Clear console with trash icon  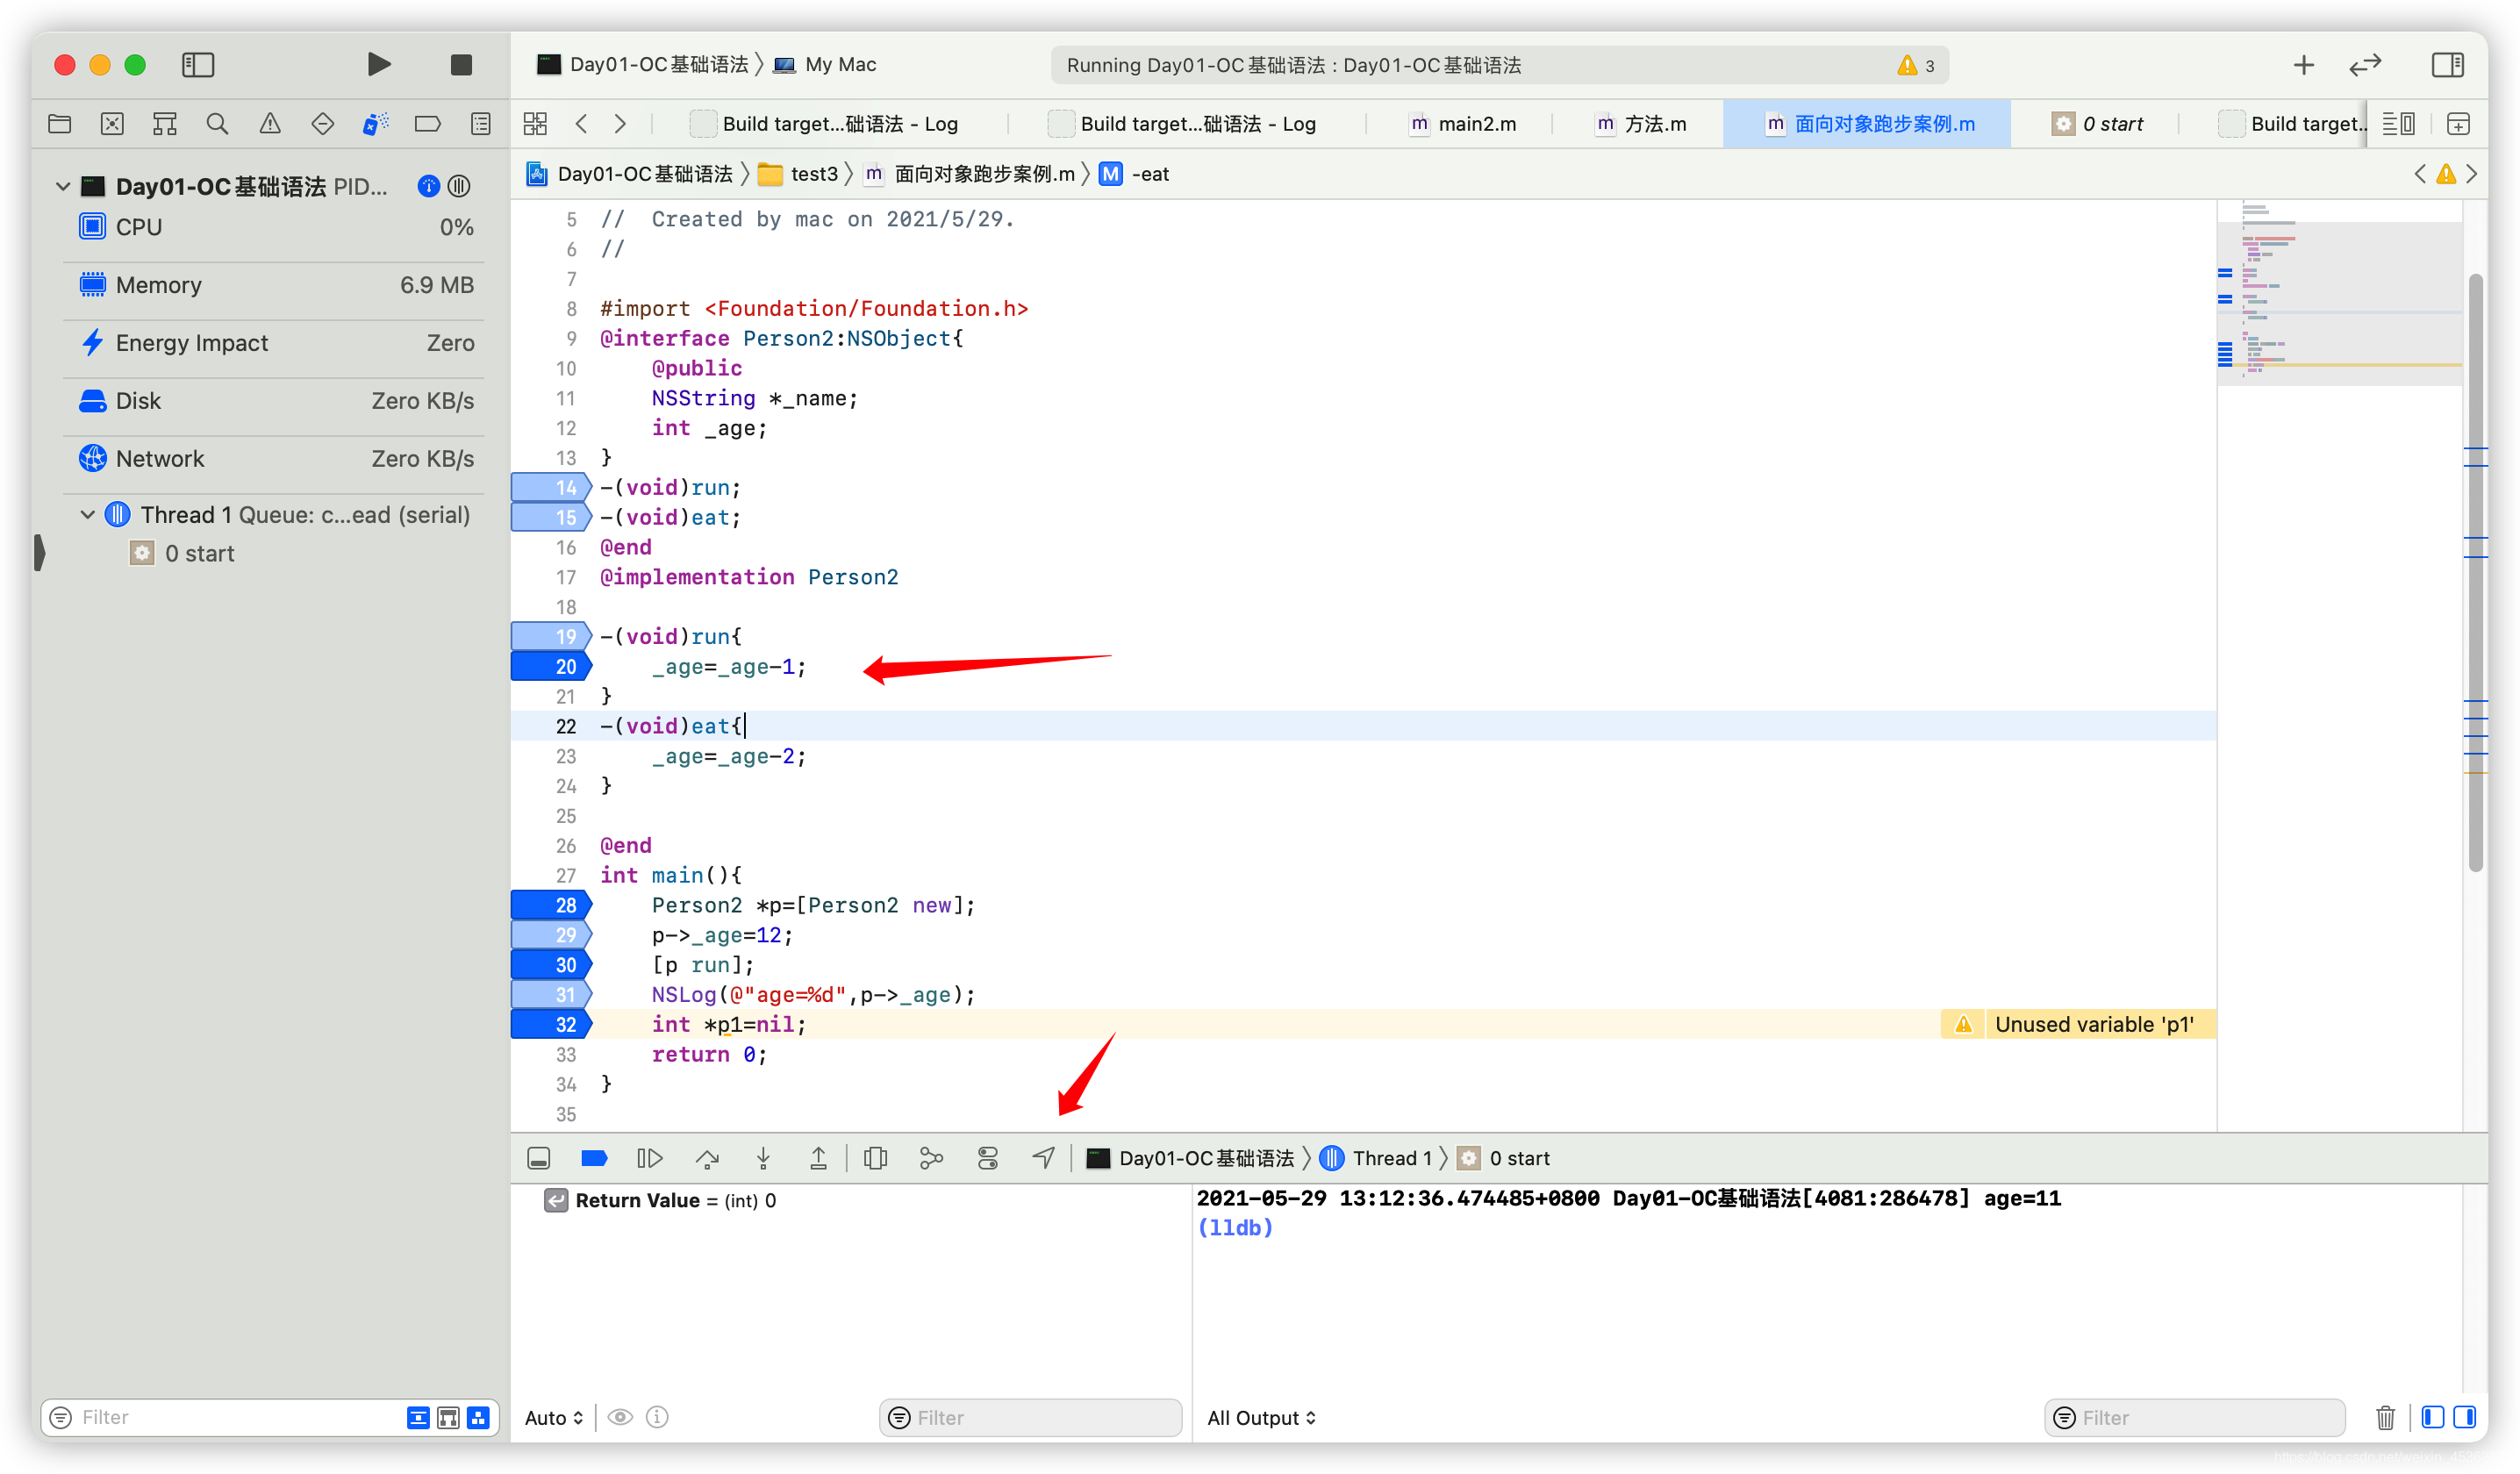[x=2385, y=1417]
